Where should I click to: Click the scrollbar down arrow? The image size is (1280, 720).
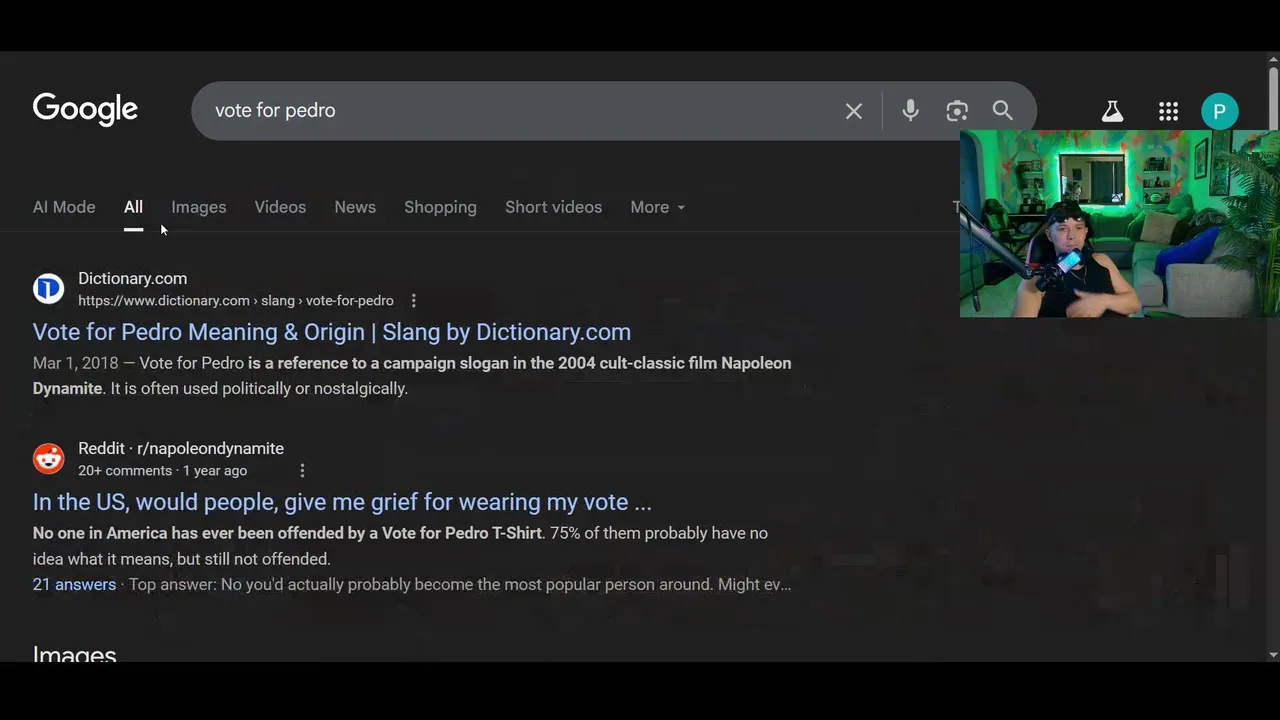click(1273, 655)
